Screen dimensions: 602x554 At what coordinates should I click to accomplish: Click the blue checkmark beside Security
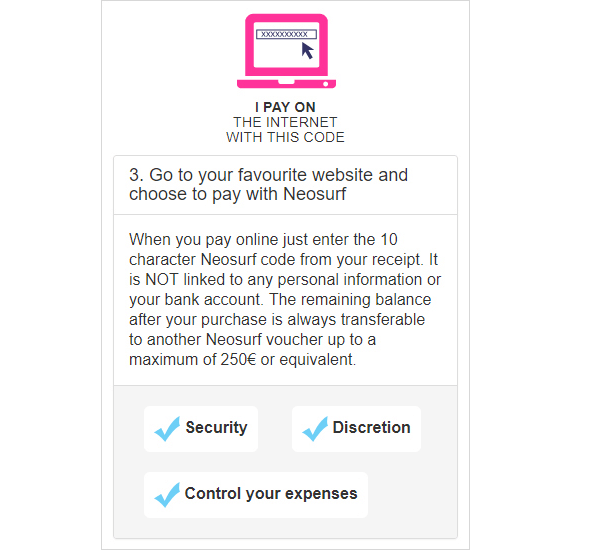(x=167, y=428)
